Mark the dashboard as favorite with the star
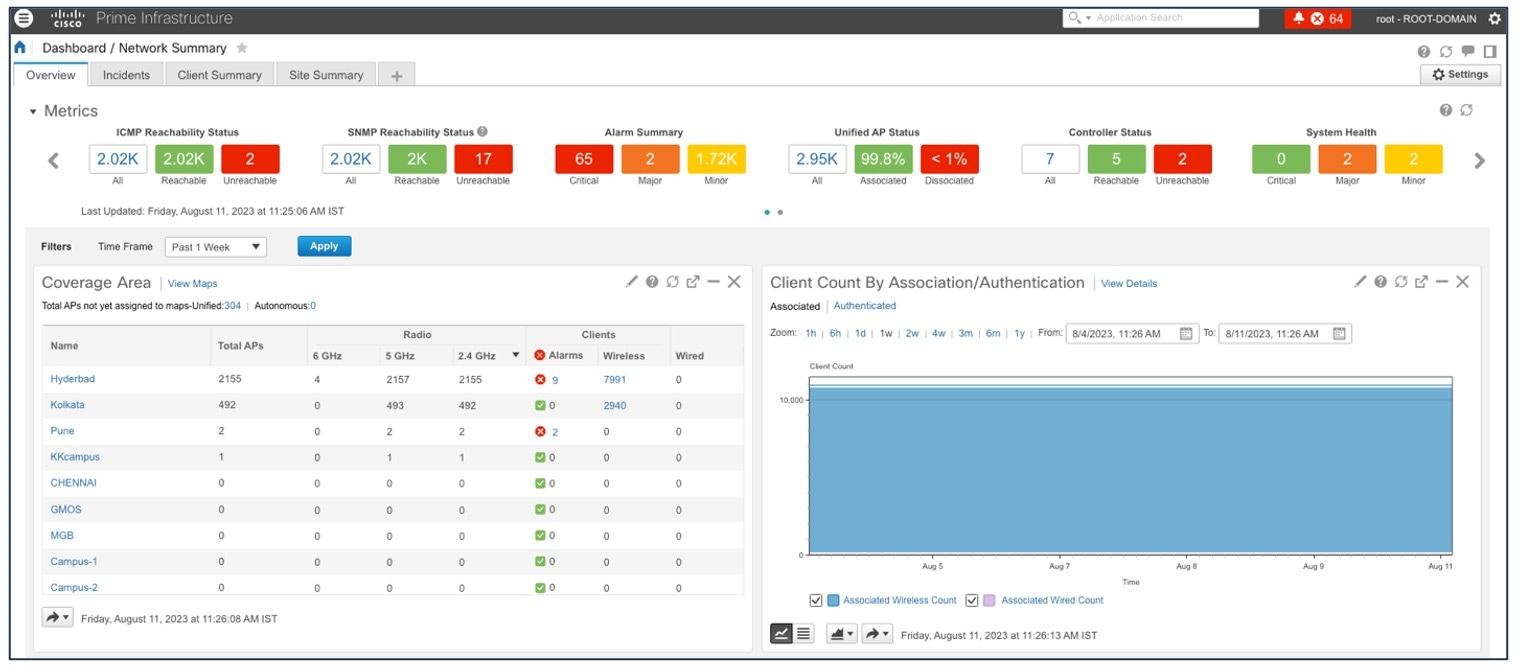1518x668 pixels. (242, 48)
